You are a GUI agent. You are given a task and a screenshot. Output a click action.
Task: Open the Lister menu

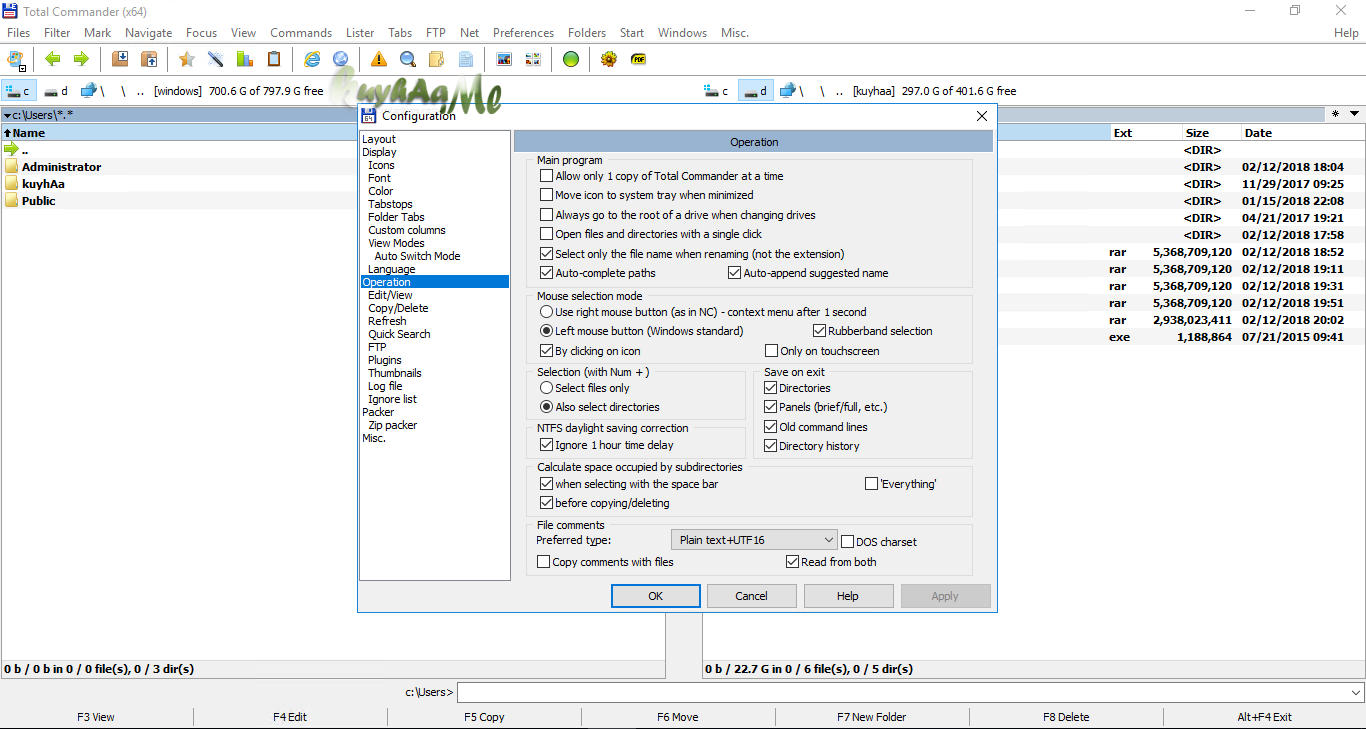pyautogui.click(x=361, y=33)
